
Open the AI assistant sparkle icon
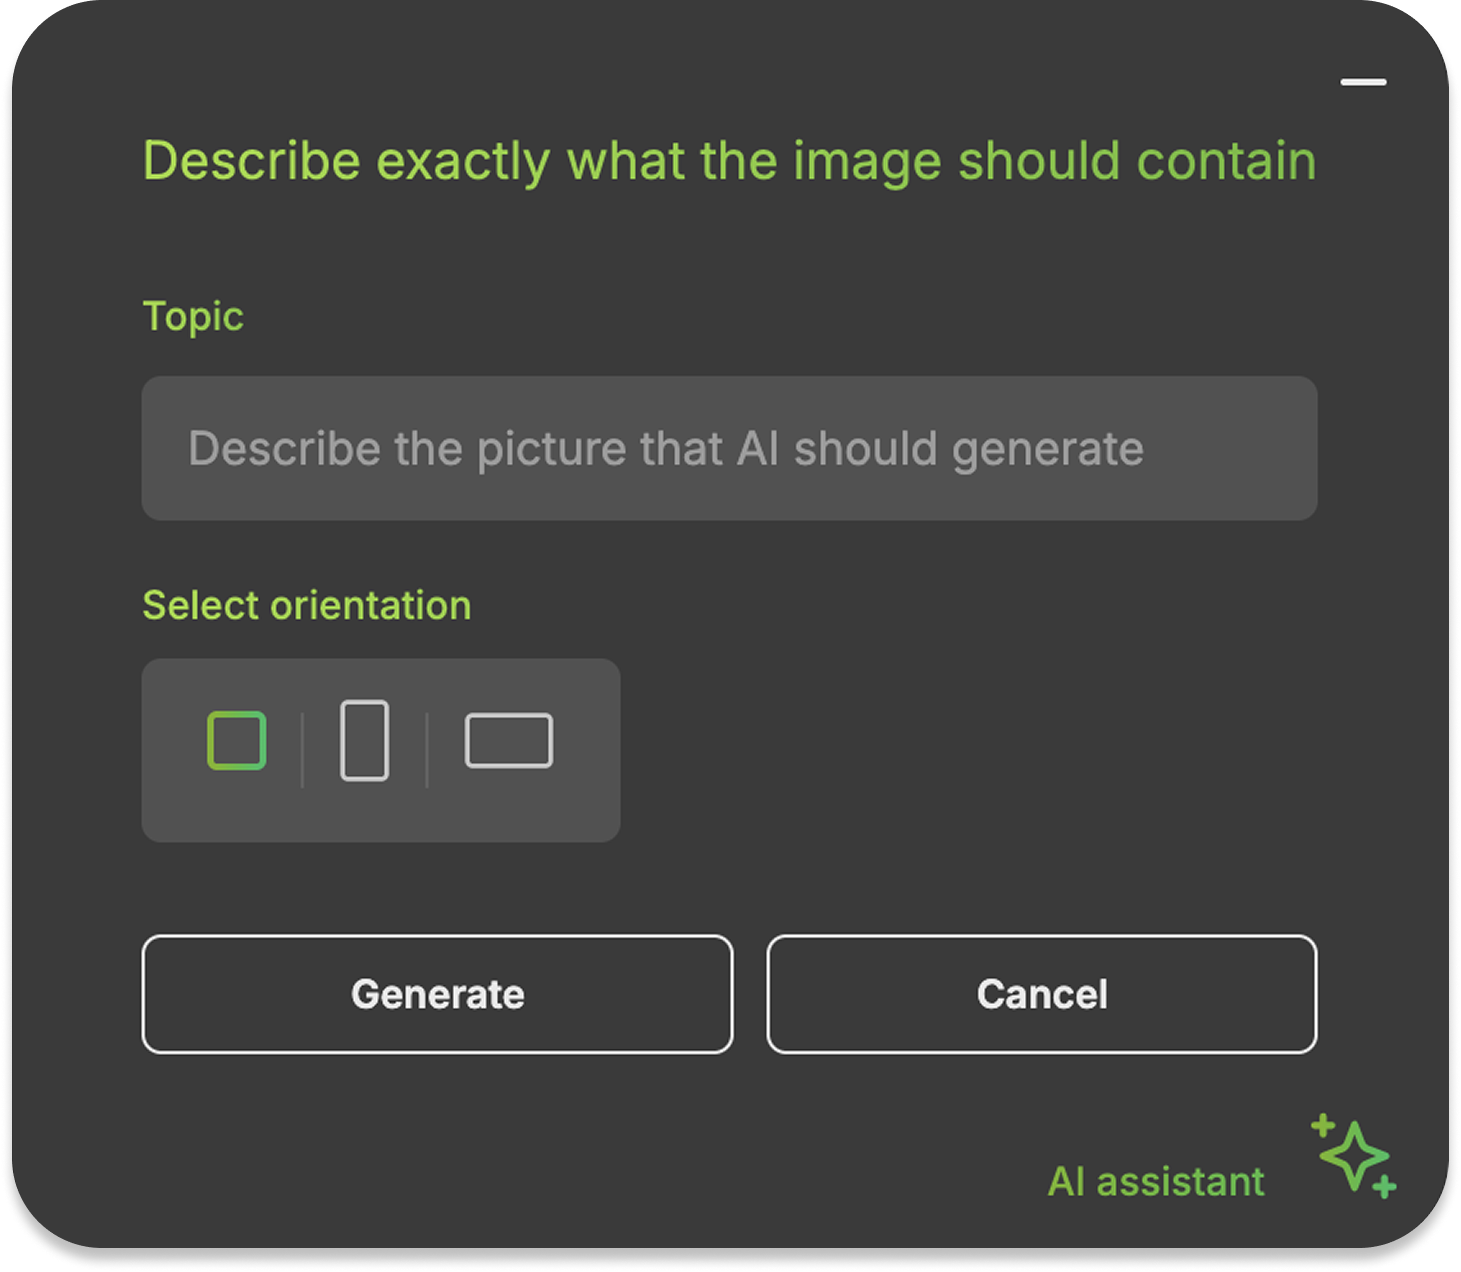point(1354,1156)
